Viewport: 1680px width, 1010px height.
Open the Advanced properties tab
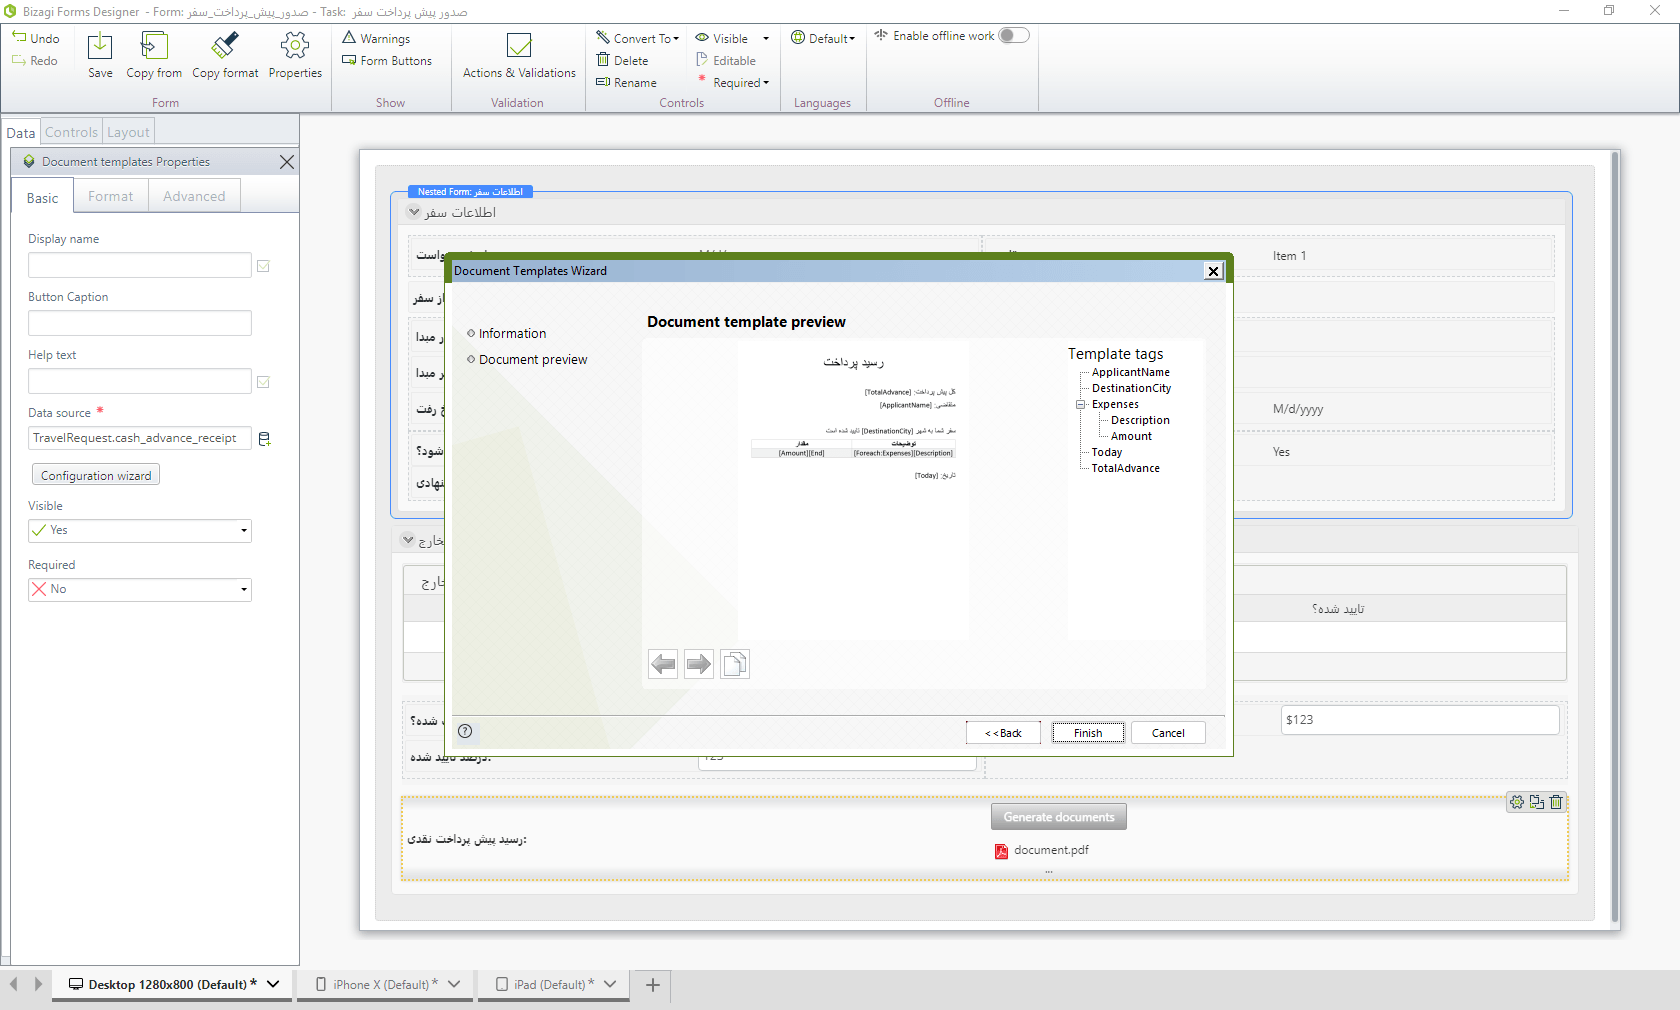[194, 196]
